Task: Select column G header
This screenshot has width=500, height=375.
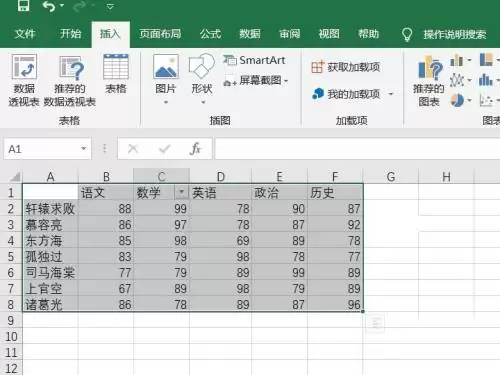Action: [390, 176]
